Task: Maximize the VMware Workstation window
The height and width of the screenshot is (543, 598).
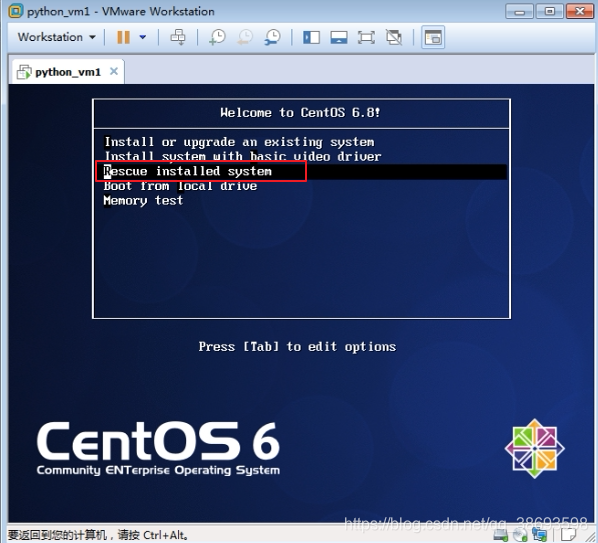Action: click(x=550, y=11)
